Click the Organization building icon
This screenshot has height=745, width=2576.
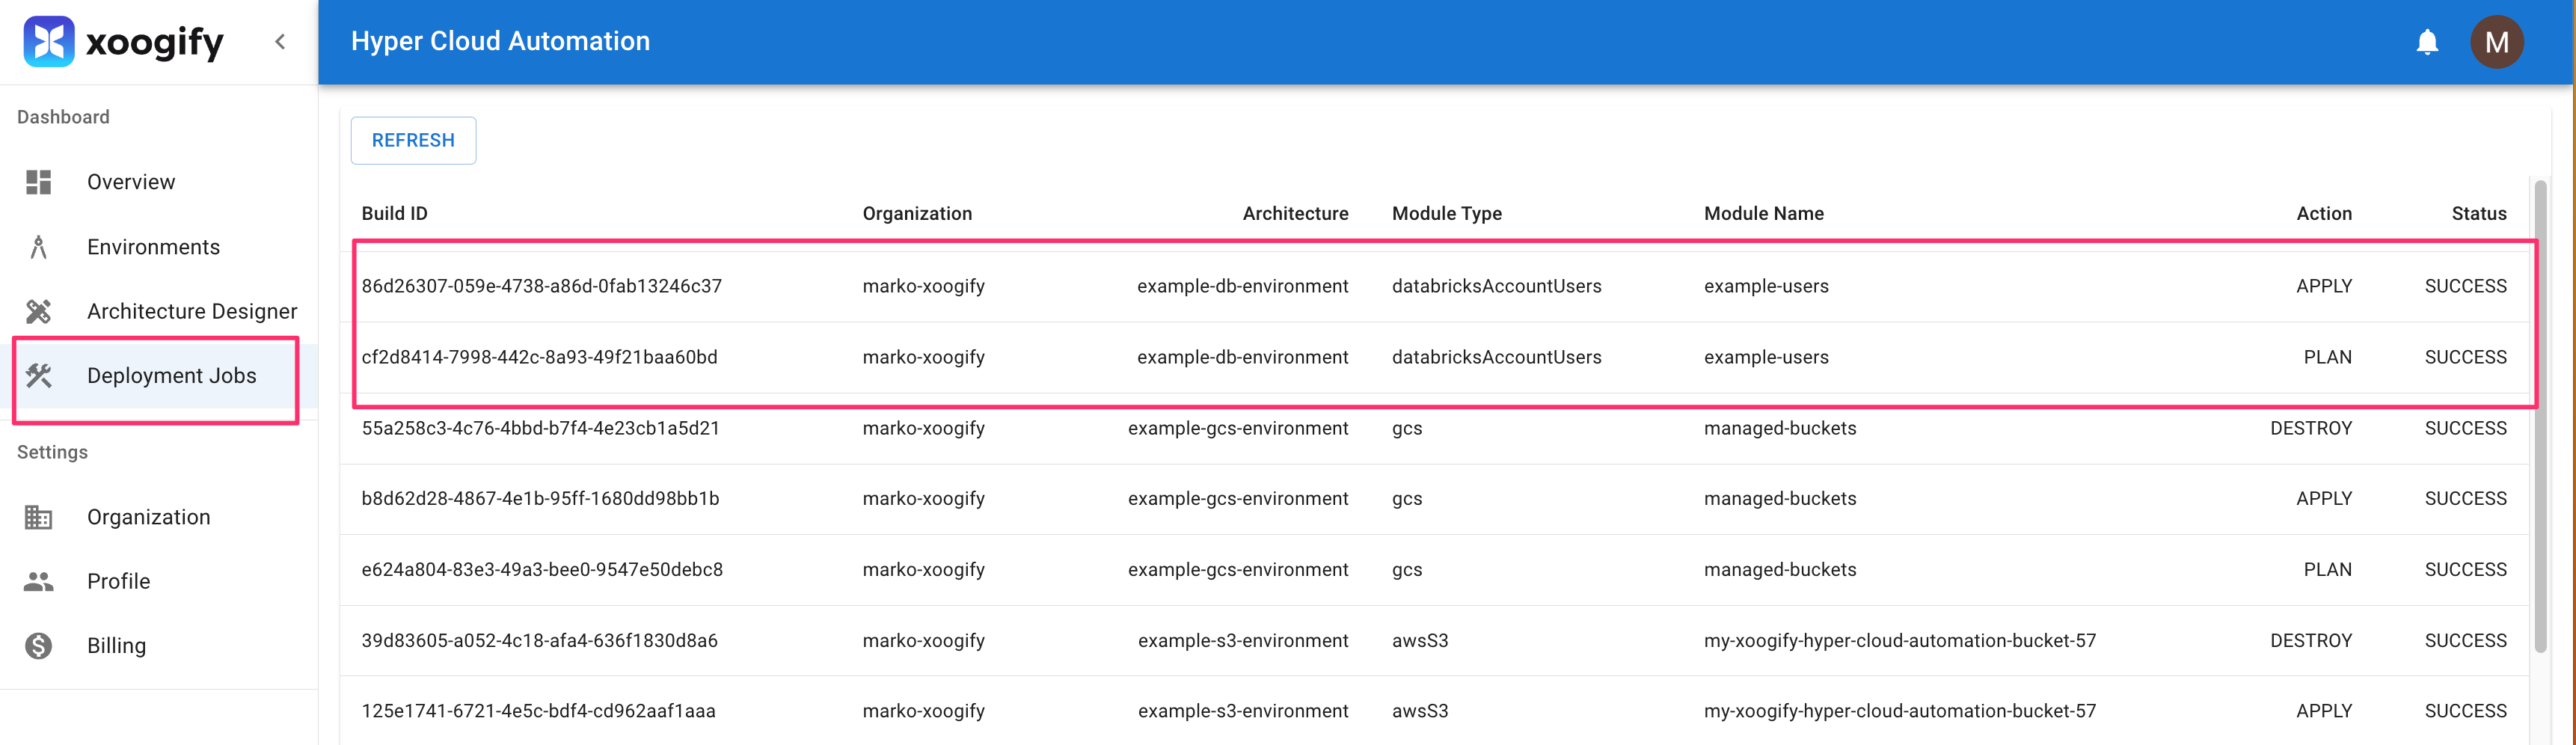(39, 517)
